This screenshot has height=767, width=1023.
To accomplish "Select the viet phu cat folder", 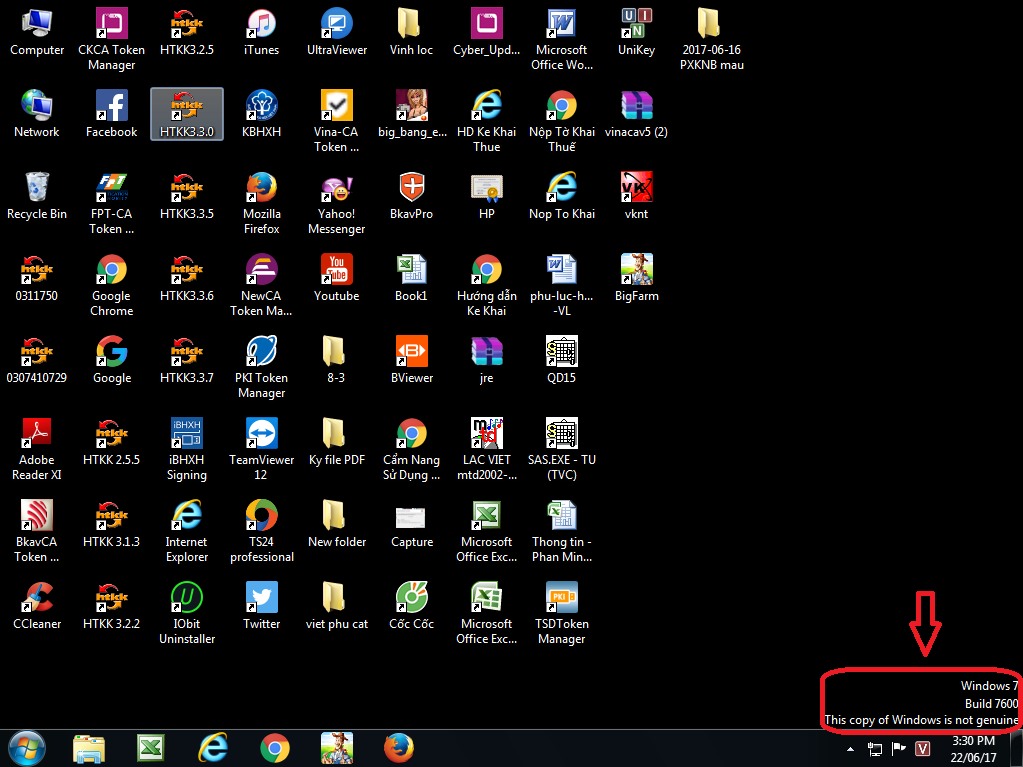I will [337, 607].
